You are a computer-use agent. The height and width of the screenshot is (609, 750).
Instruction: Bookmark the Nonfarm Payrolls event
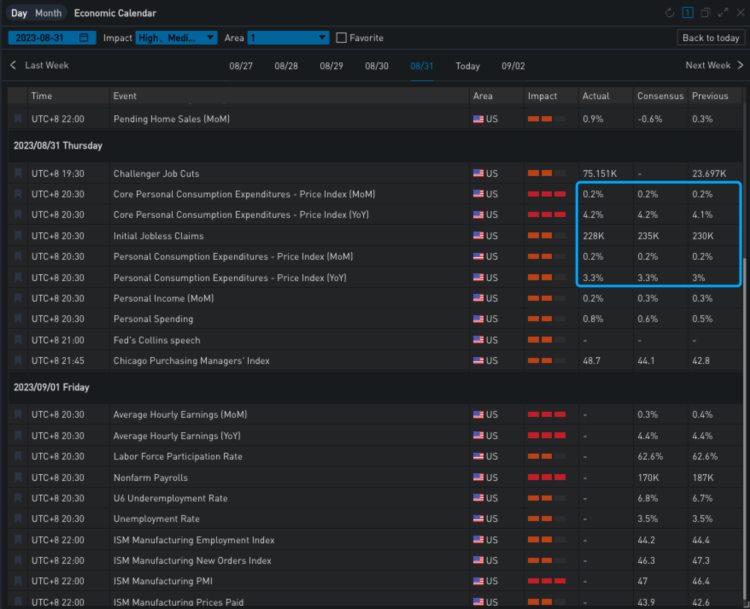17,478
